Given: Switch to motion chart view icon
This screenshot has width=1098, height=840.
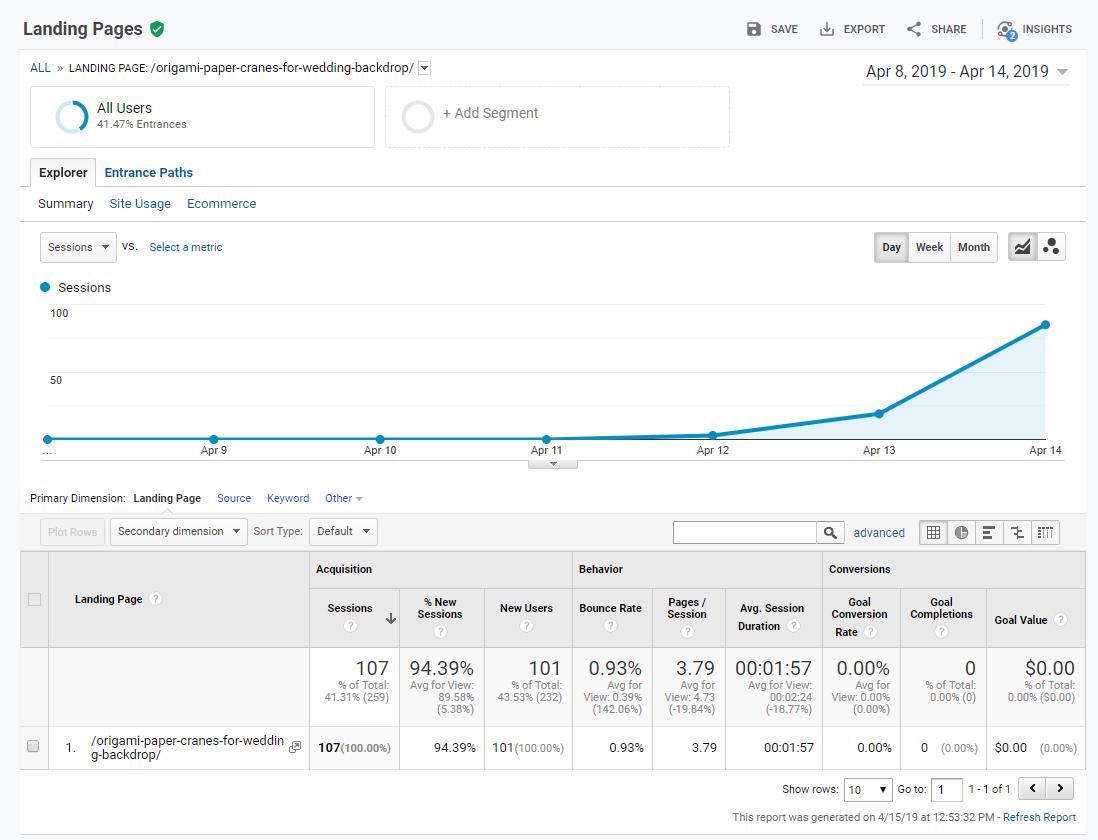Looking at the screenshot, I should point(1051,247).
